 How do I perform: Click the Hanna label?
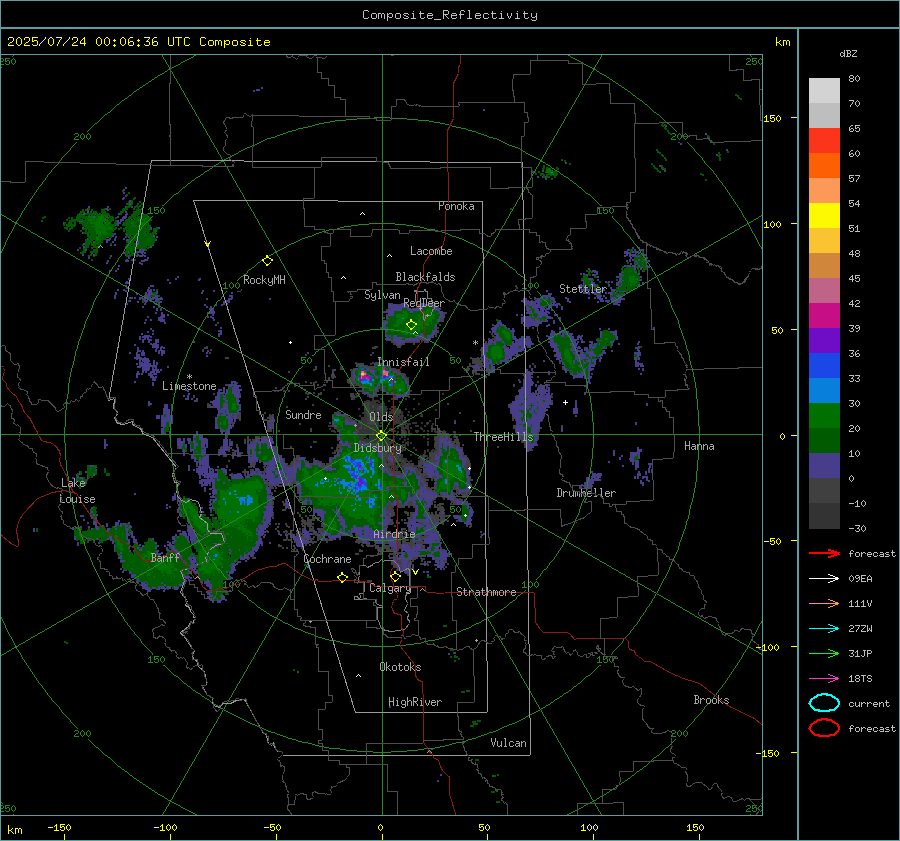[699, 446]
